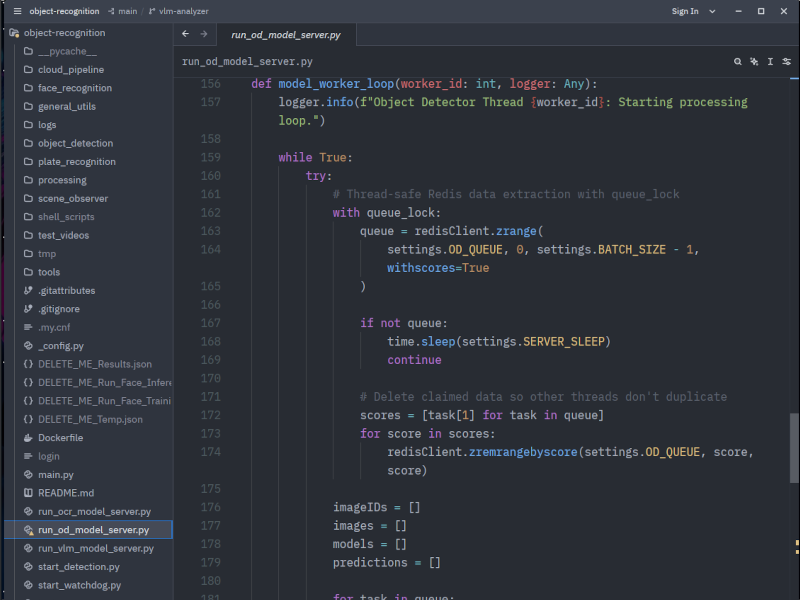800x600 pixels.
Task: Open editor controls sliders icon
Action: pyautogui.click(x=786, y=62)
